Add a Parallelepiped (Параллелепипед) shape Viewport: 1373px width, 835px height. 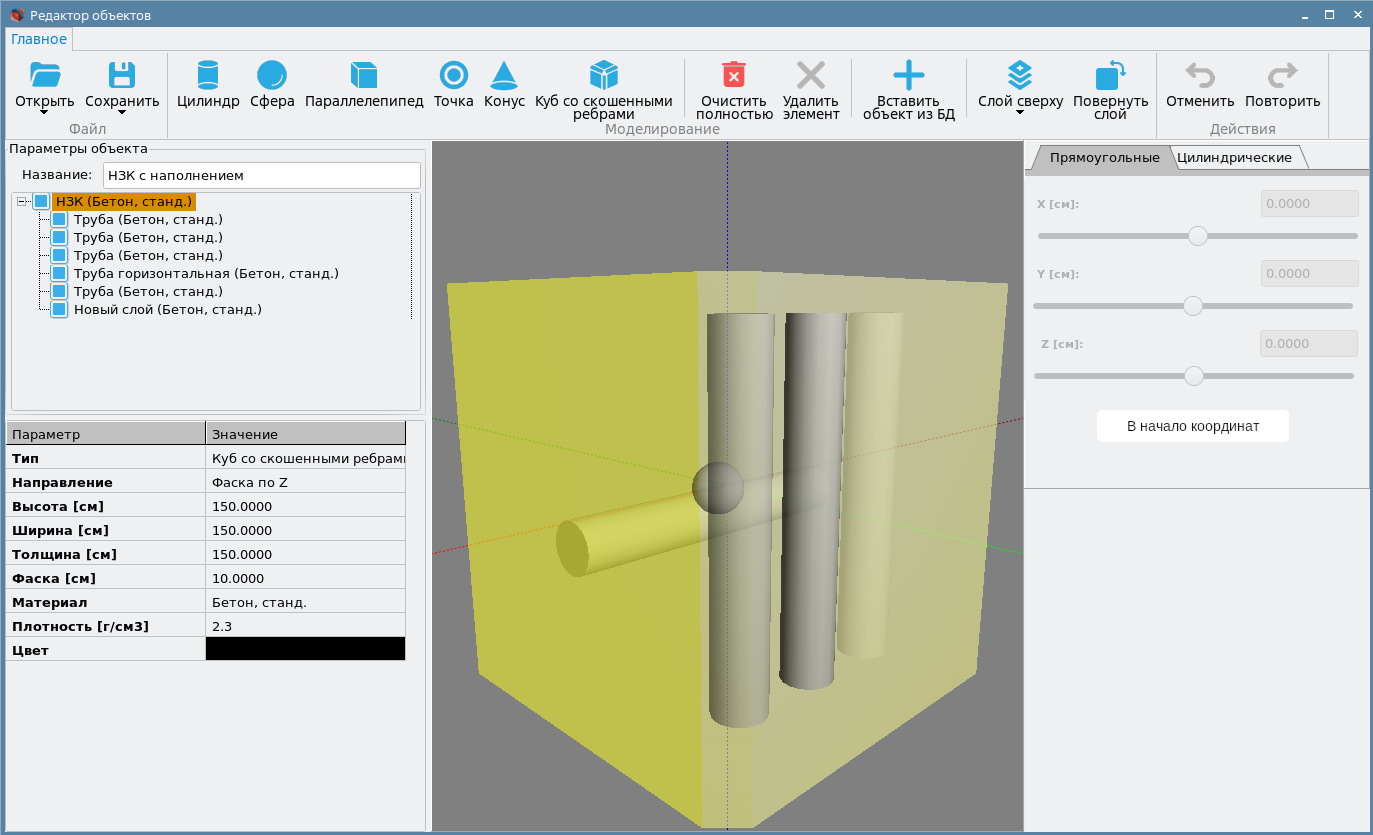[x=364, y=76]
